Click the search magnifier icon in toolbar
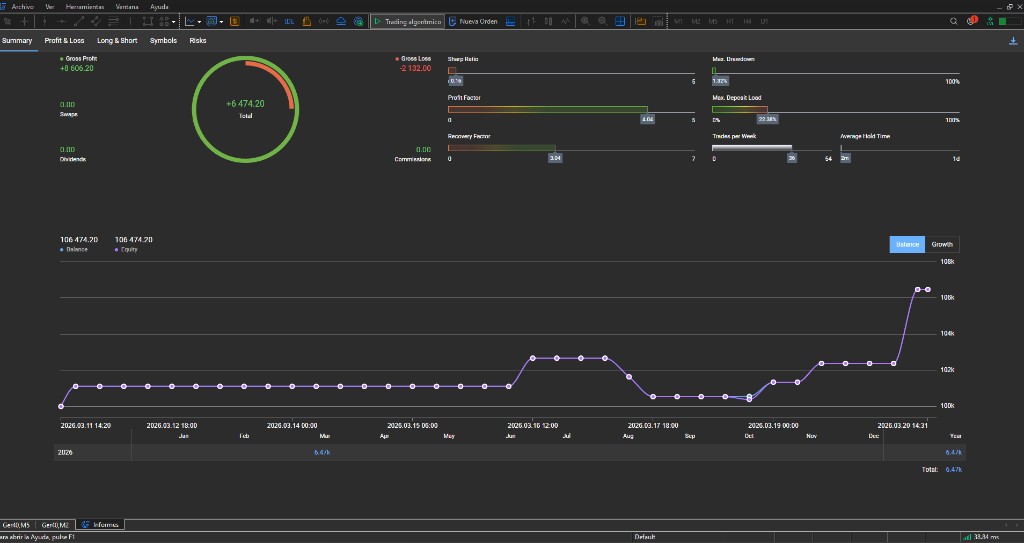The width and height of the screenshot is (1024, 543). point(954,21)
